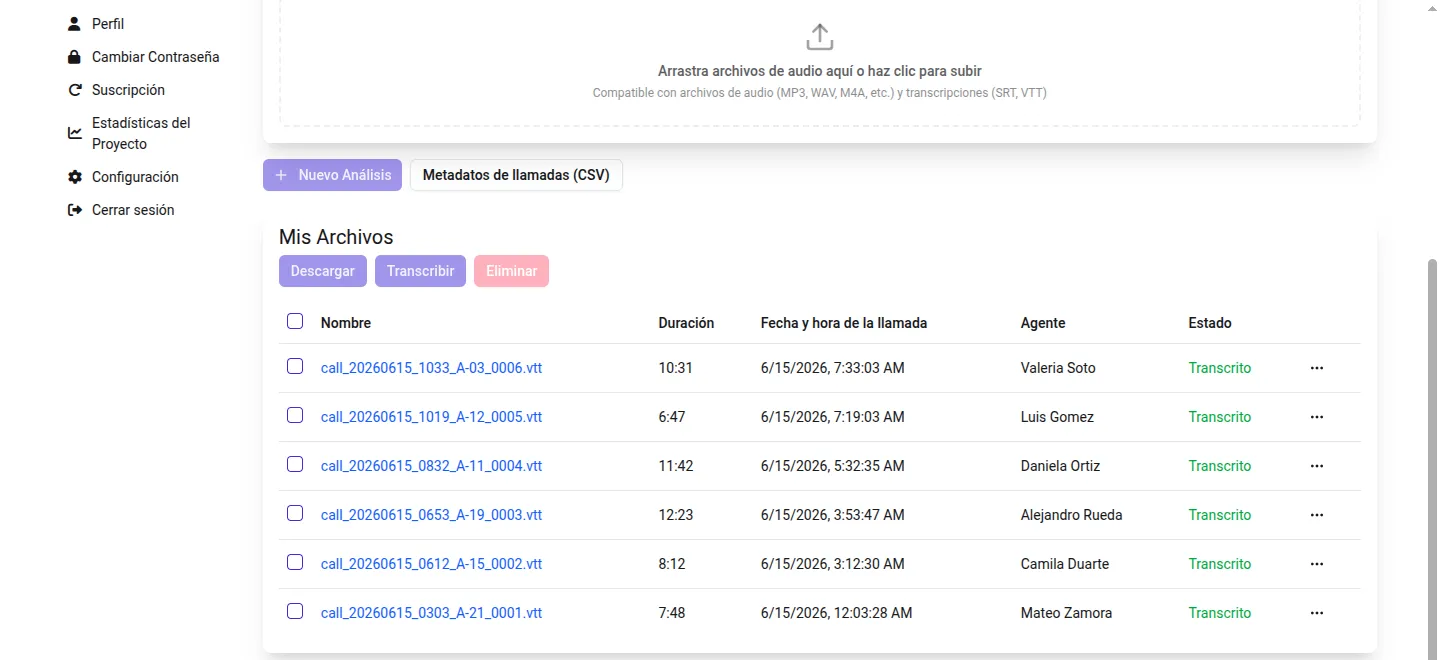Open three-dot menu for Mateo Zamora row
Image resolution: width=1440 pixels, height=660 pixels.
tap(1317, 613)
